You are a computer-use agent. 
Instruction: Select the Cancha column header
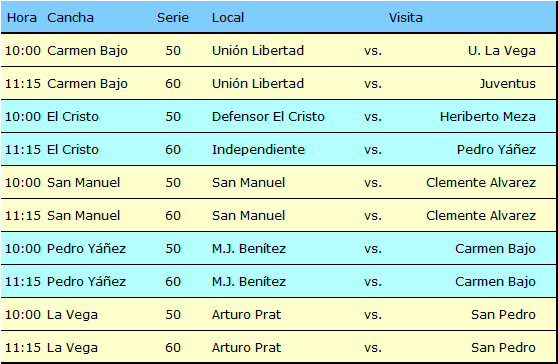point(70,17)
